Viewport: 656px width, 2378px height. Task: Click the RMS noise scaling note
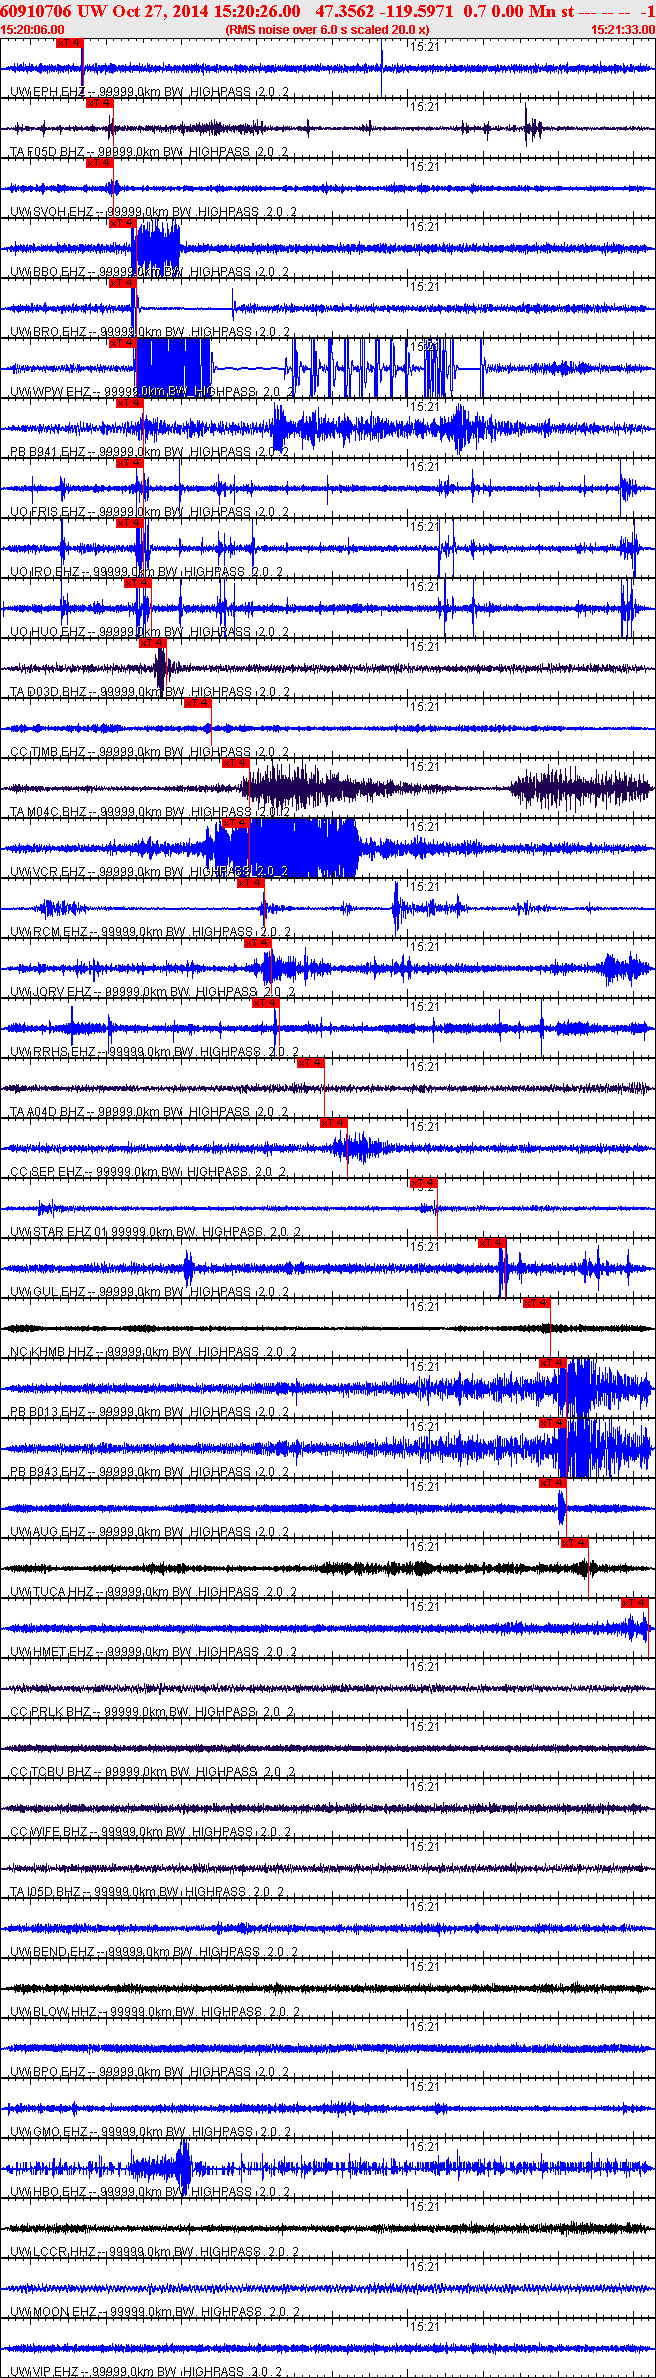coord(328,30)
